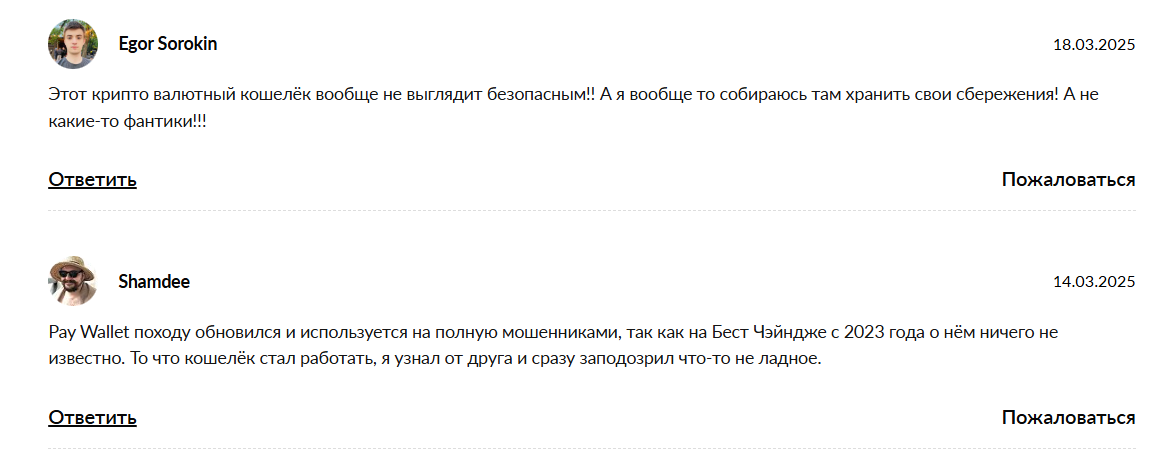Hit Пожаловаться on Shamdee's comment

pos(1068,418)
